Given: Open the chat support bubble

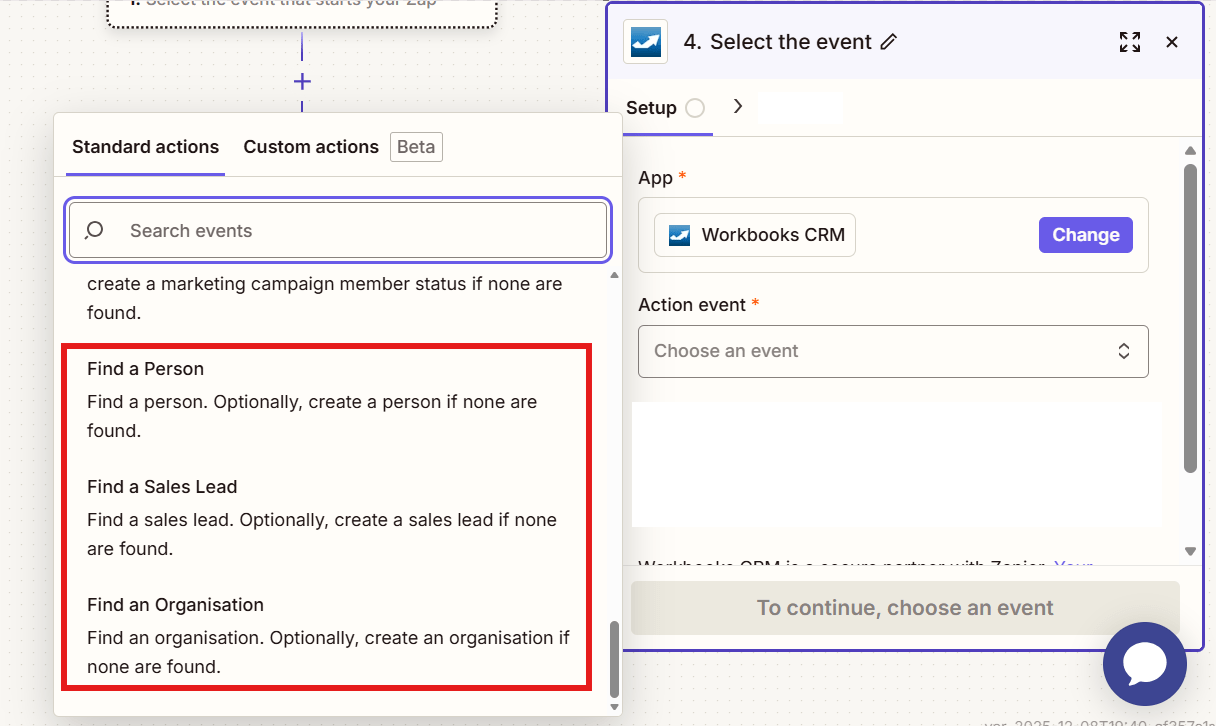Looking at the screenshot, I should pos(1144,664).
